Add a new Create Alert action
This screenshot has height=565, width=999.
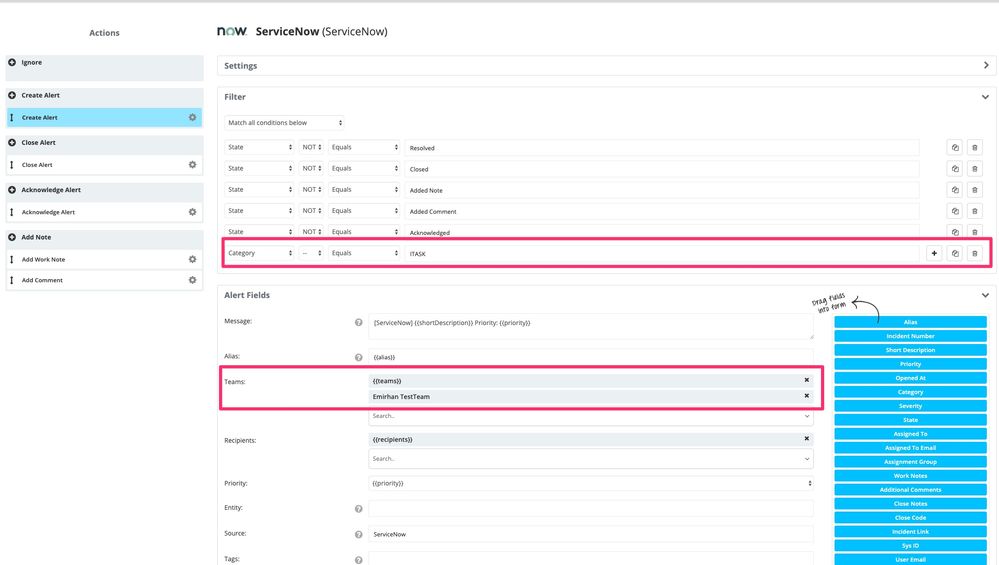(x=11, y=95)
